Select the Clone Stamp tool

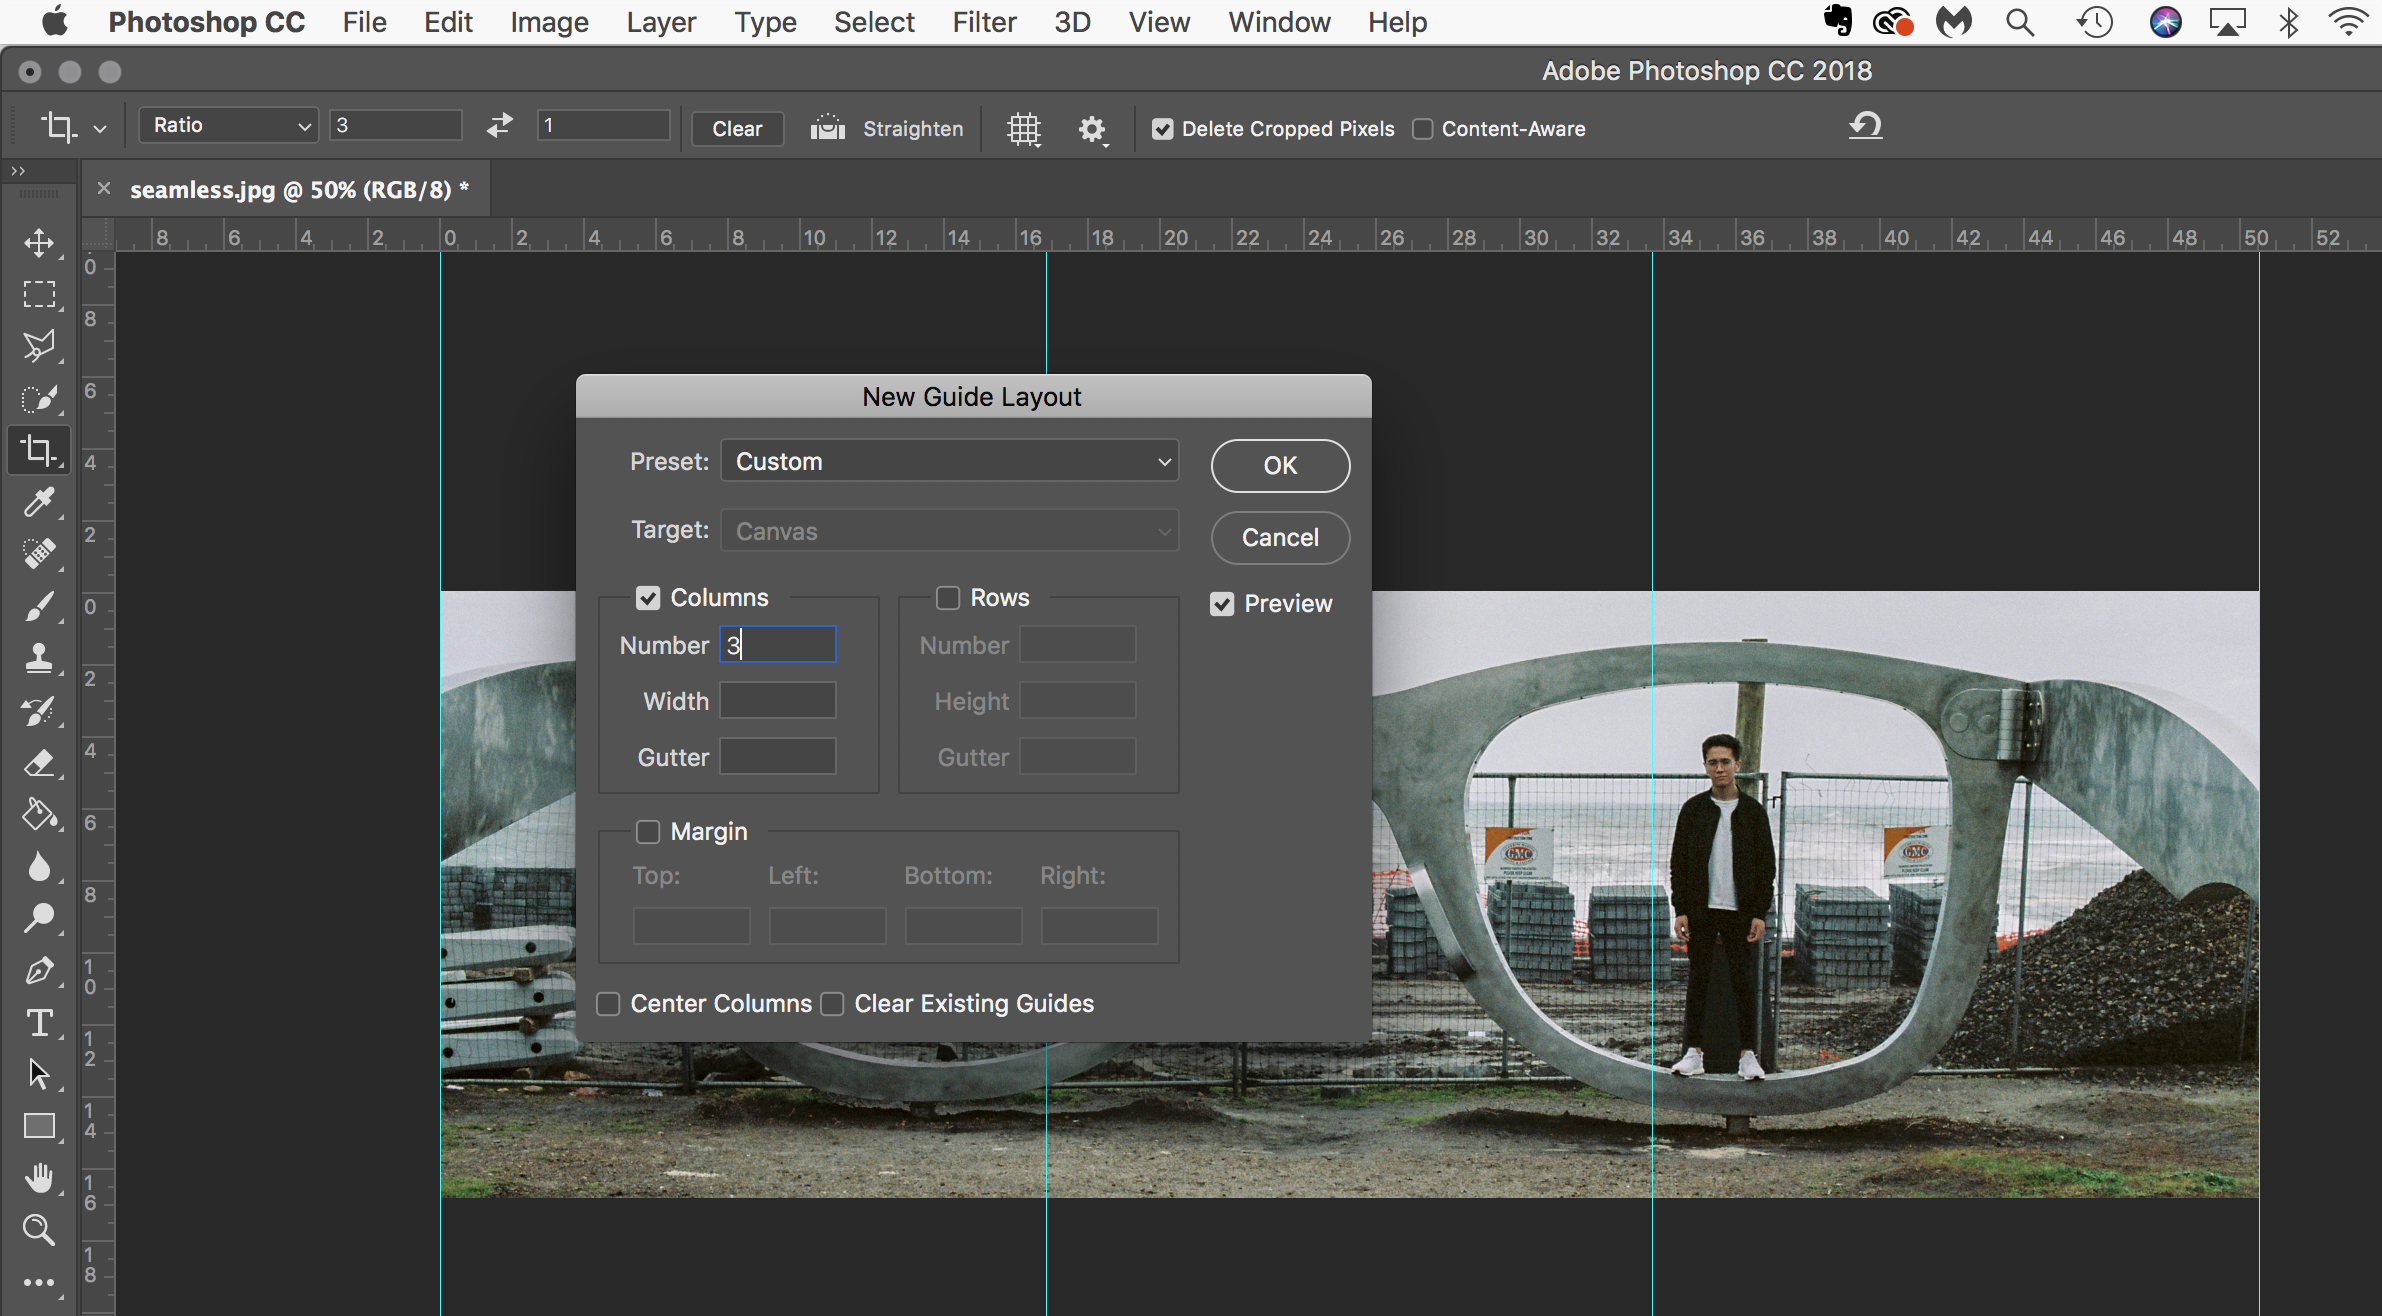(x=39, y=658)
